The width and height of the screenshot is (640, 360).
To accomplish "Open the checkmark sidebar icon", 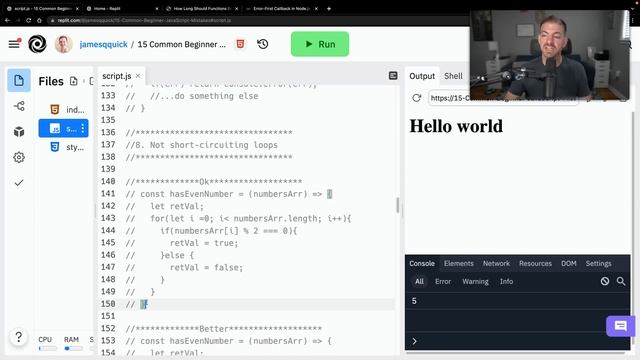I will (19, 183).
